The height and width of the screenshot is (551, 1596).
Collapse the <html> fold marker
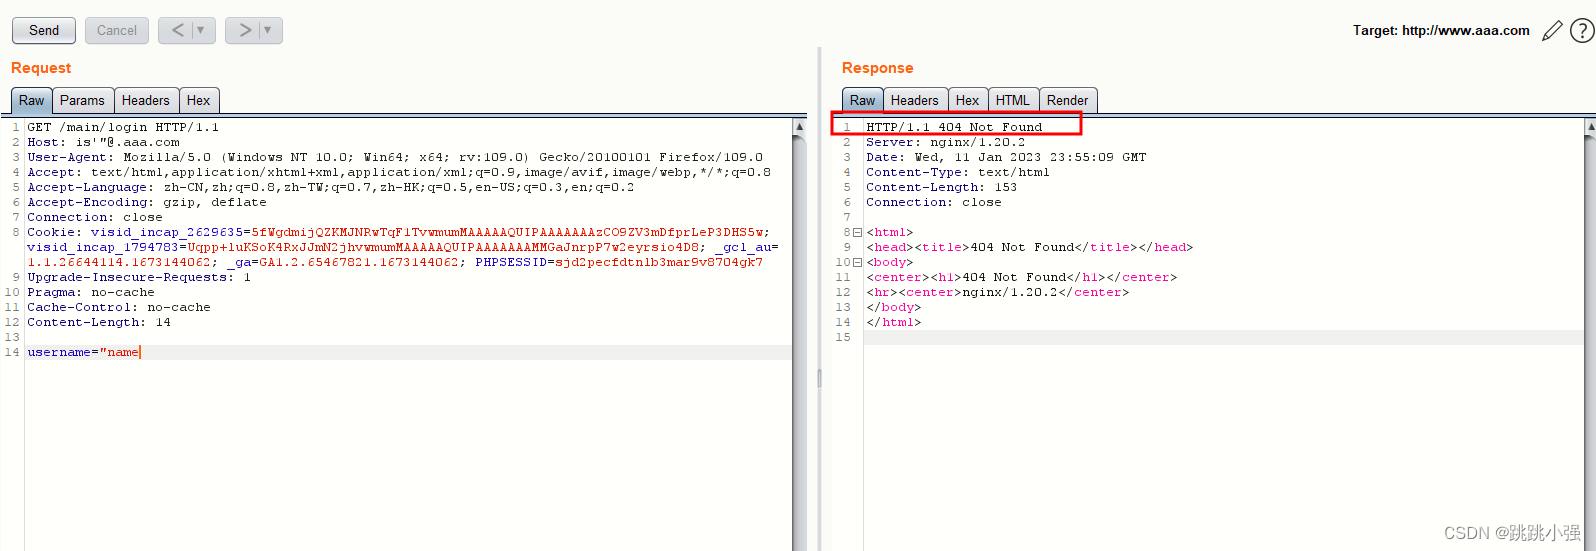(x=857, y=232)
